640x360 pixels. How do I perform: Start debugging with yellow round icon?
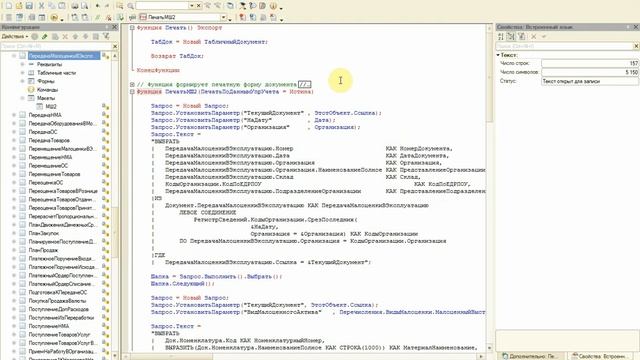54,18
